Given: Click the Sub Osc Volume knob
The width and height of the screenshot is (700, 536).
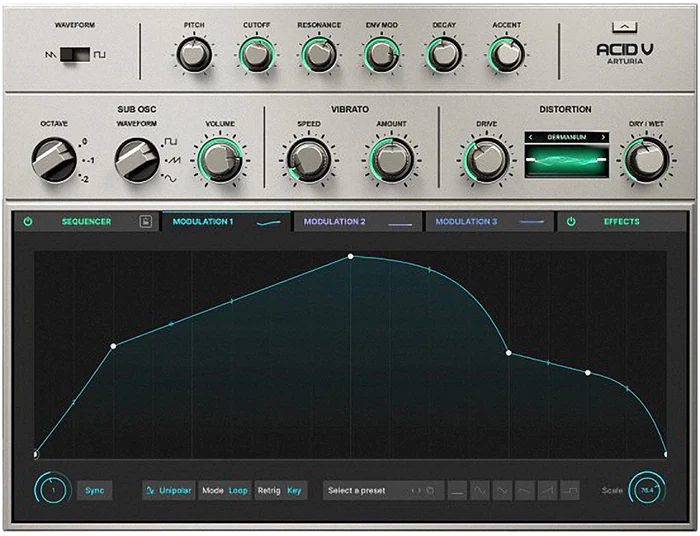Looking at the screenshot, I should pos(220,160).
